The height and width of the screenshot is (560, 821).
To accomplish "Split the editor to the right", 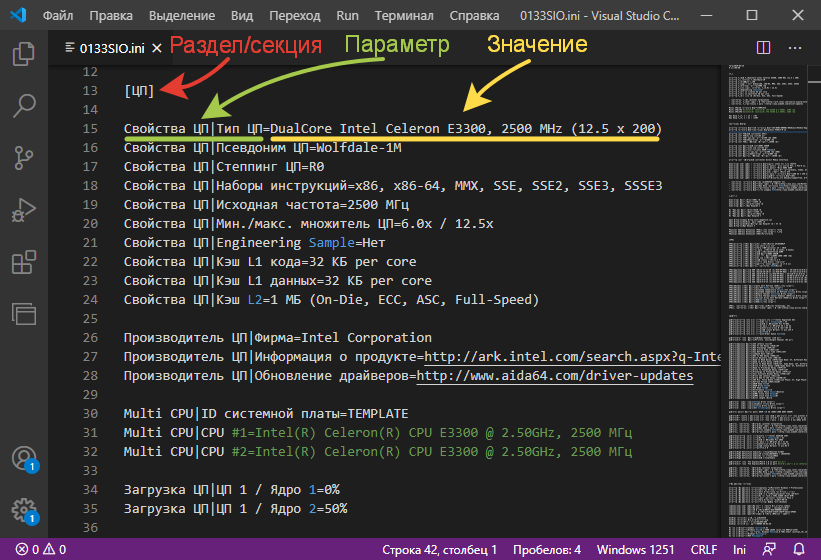I will [x=763, y=47].
